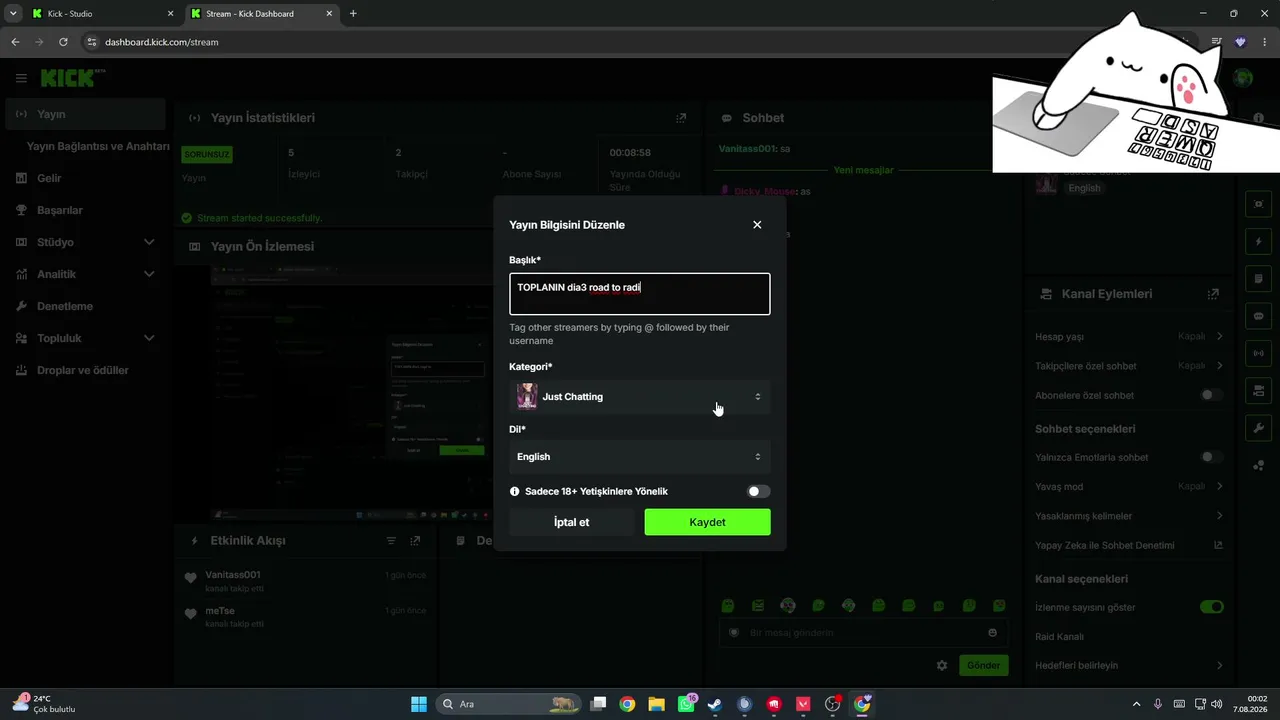
Task: Pop out the Yayın İstatistikleri panel
Action: (681, 118)
